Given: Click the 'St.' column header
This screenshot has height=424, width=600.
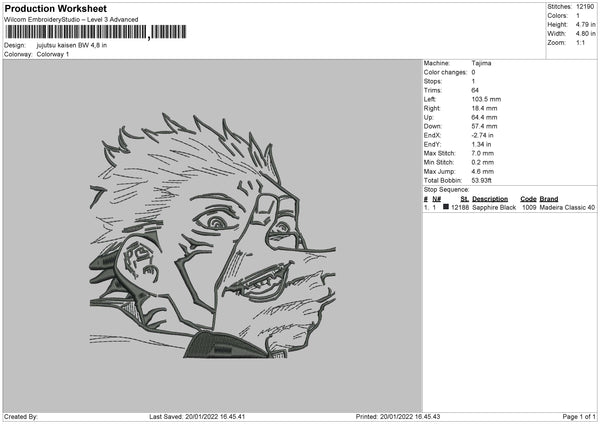Looking at the screenshot, I should [x=465, y=199].
